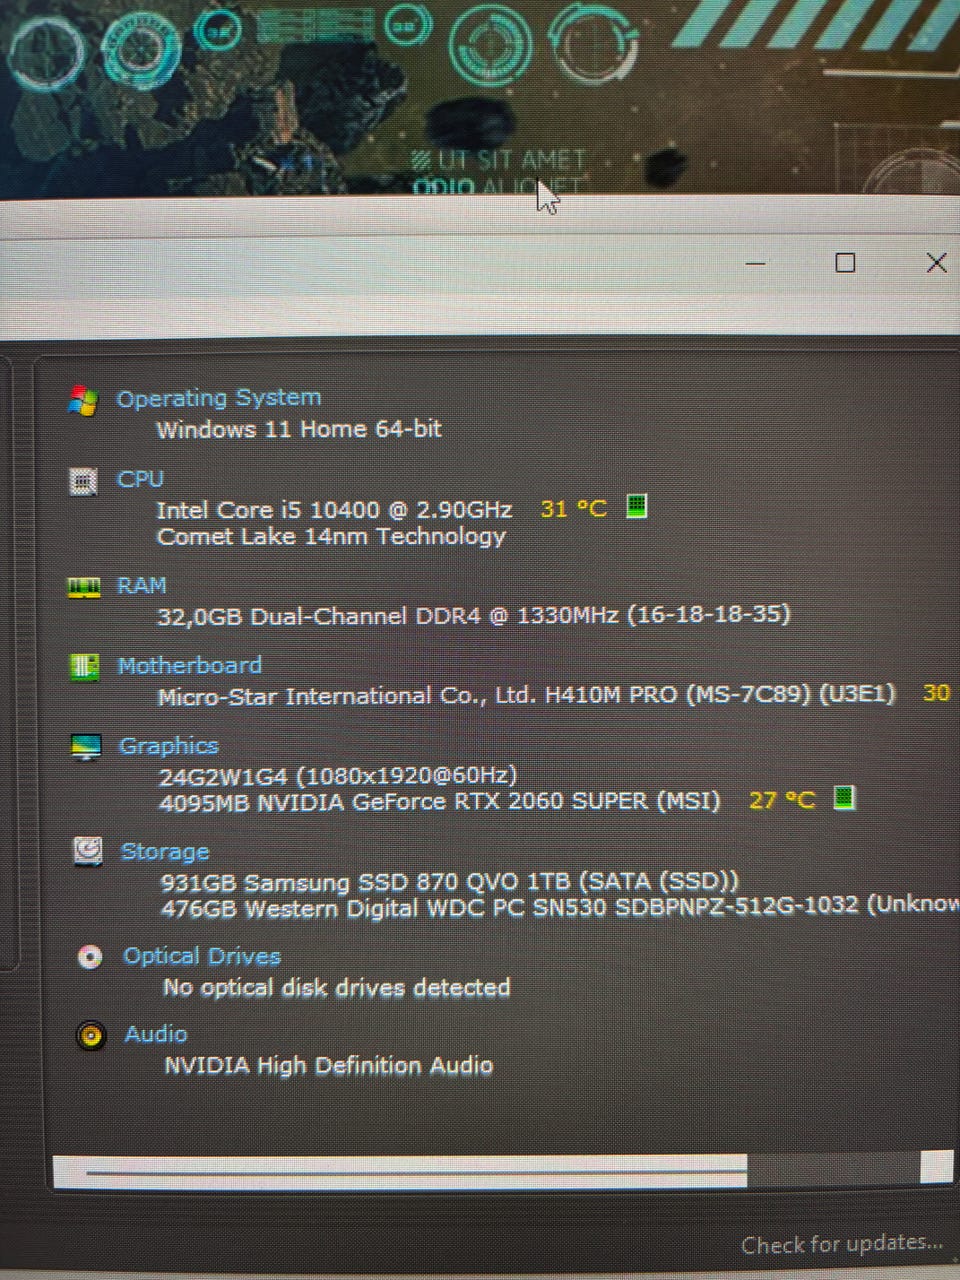Click the Graphics monitor icon
Image resolution: width=960 pixels, height=1280 pixels.
[x=86, y=747]
